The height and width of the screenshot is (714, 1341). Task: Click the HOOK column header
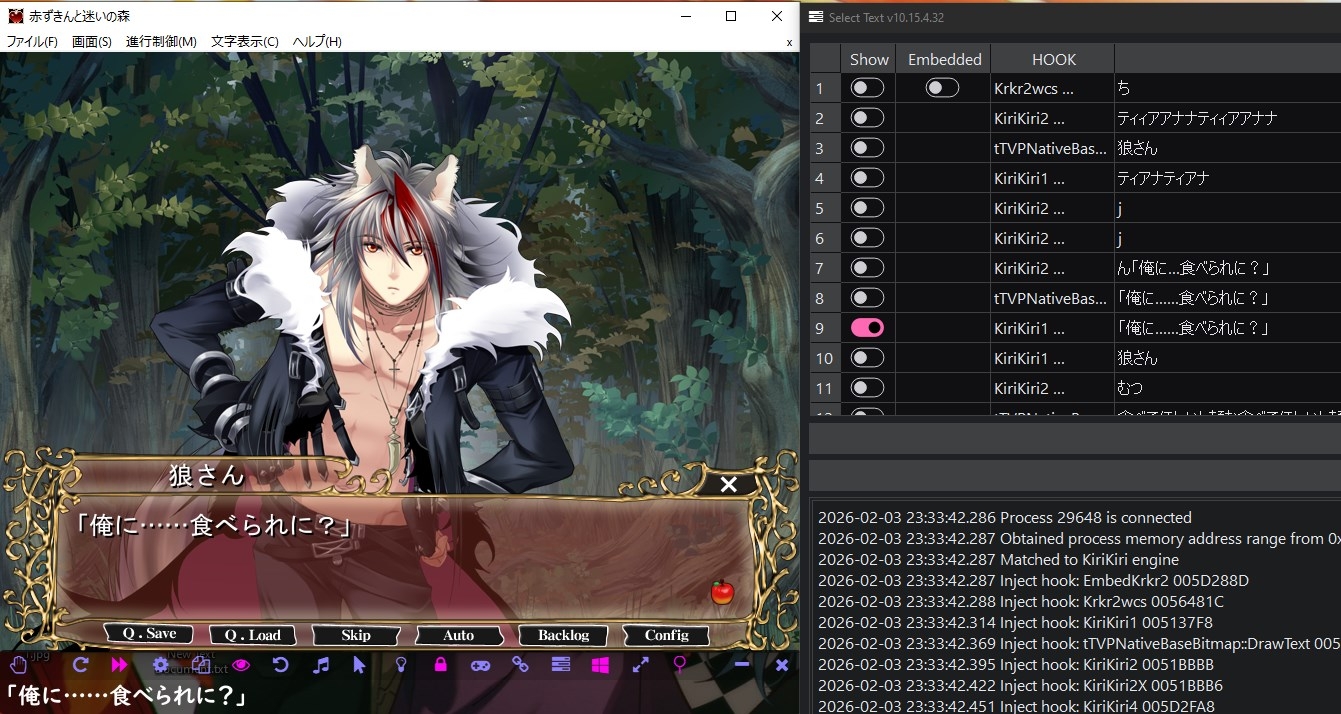1053,59
